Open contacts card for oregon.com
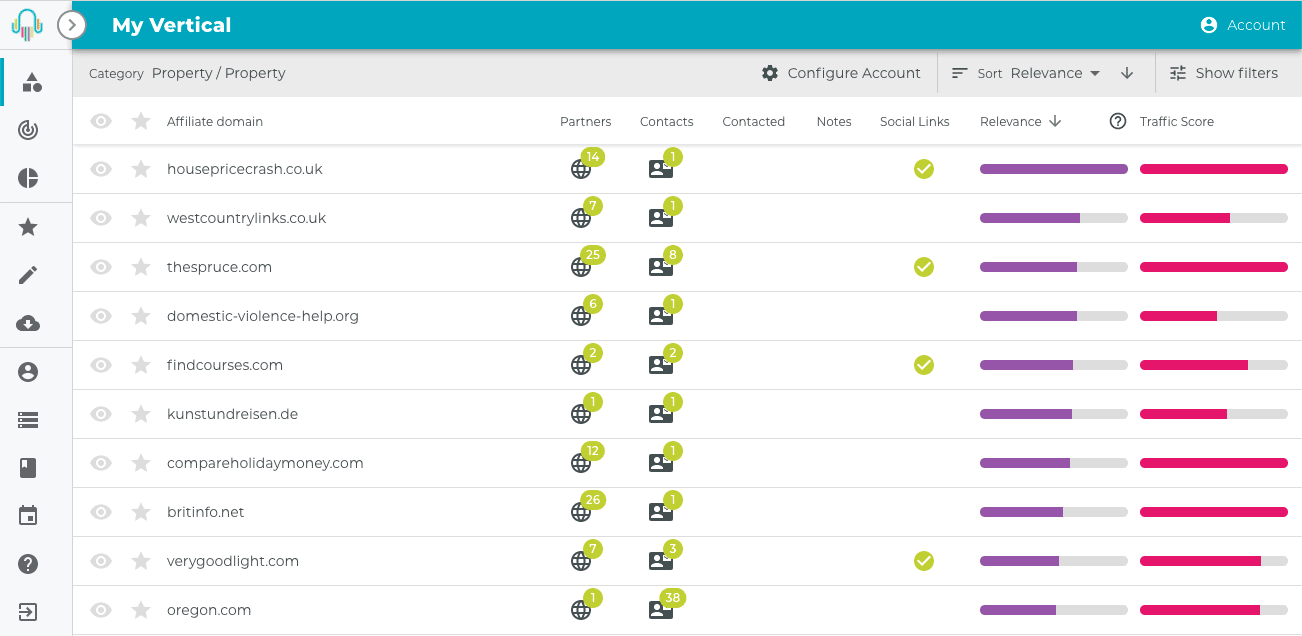 pos(661,610)
